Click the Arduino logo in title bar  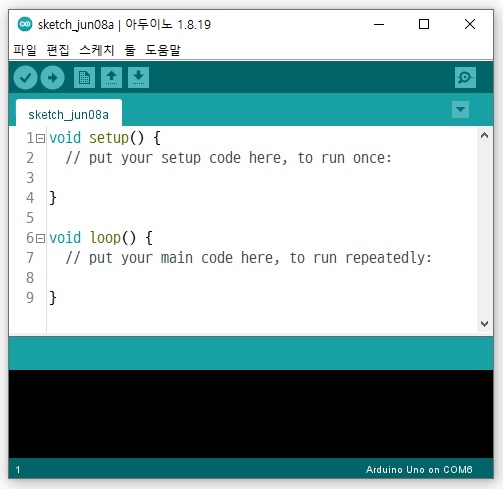point(25,24)
